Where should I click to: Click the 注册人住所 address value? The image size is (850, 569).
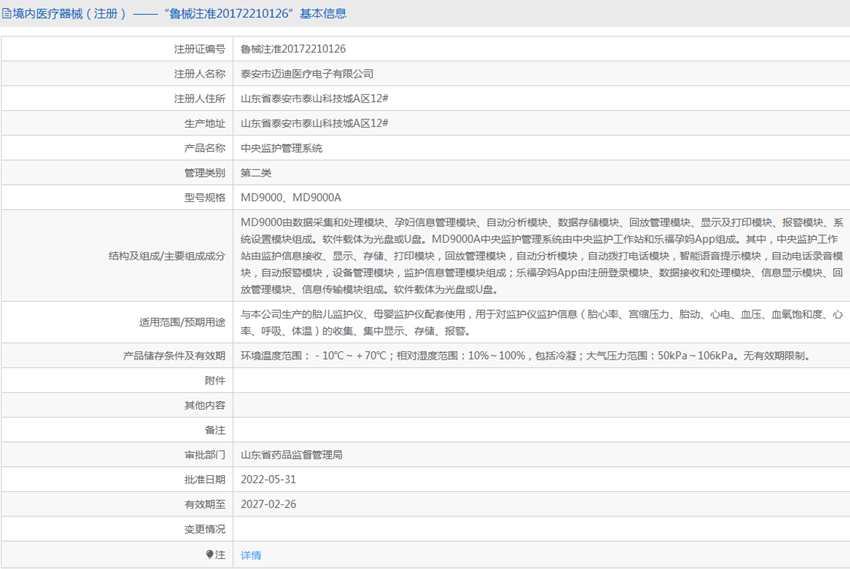(x=314, y=99)
